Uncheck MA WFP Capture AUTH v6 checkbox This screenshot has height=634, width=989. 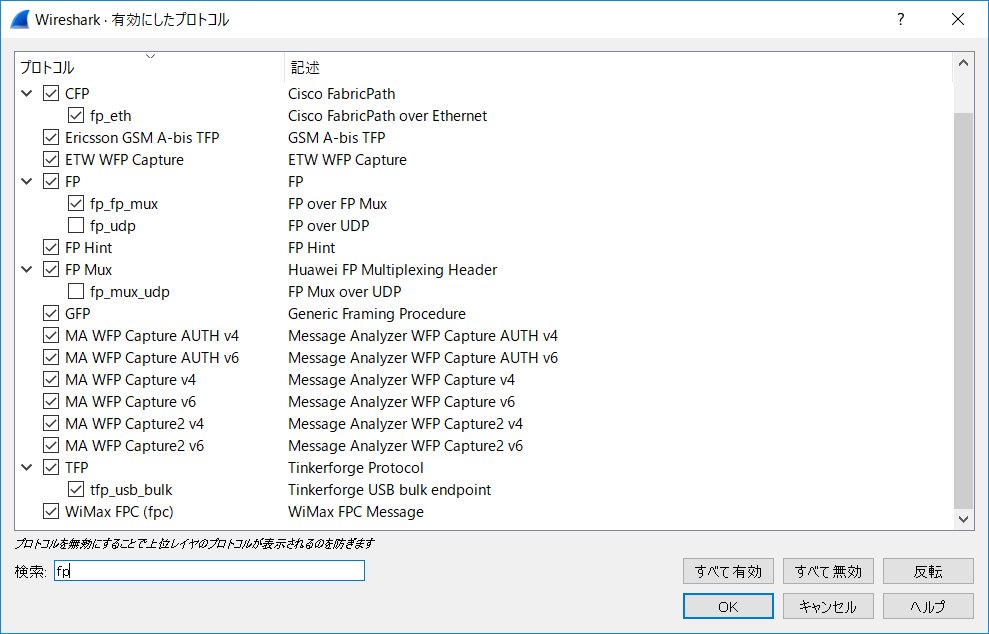tap(51, 358)
